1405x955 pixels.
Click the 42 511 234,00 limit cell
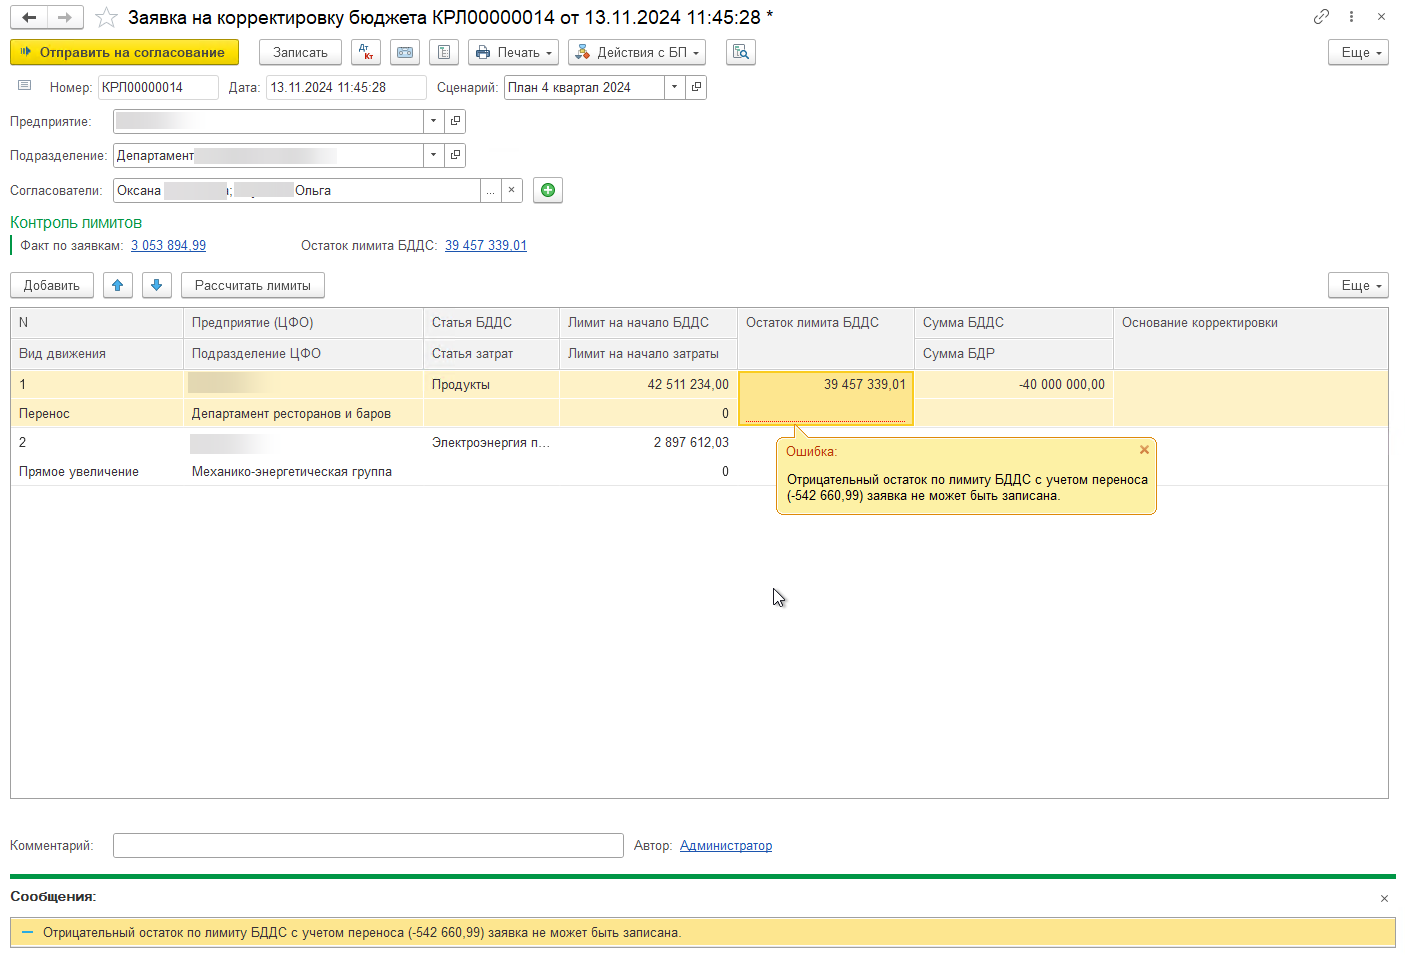[648, 384]
